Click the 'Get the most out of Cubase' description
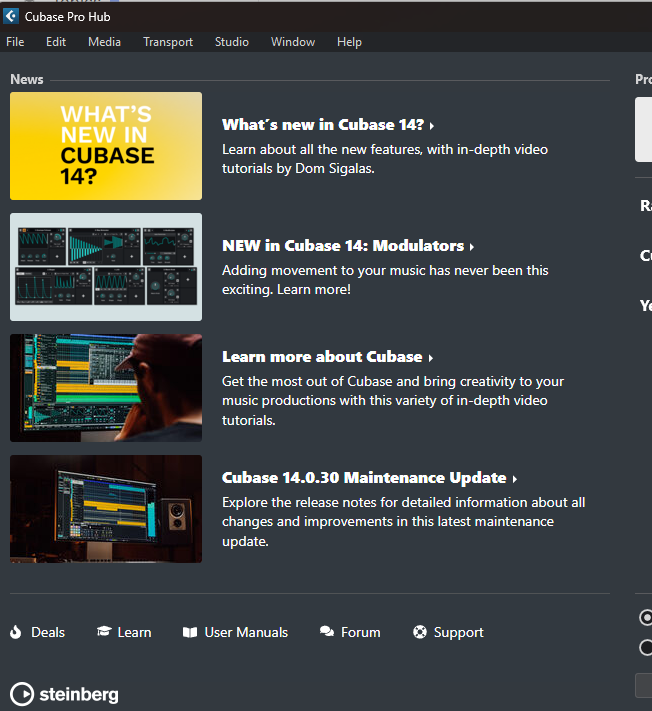This screenshot has height=711, width=652. point(393,401)
